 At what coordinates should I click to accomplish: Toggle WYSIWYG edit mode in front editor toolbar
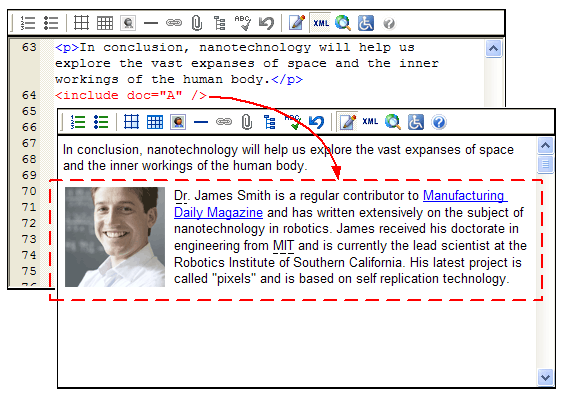click(x=347, y=122)
